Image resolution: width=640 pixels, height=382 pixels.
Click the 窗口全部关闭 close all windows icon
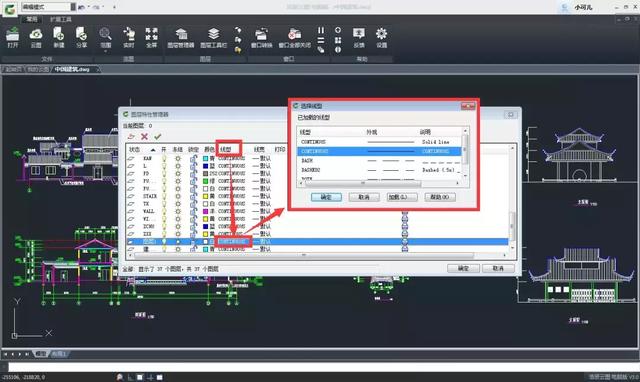click(294, 38)
